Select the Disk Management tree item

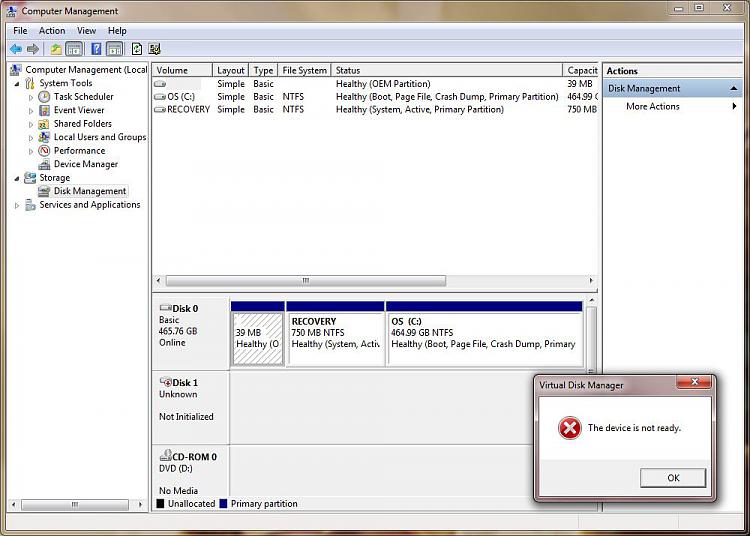click(90, 191)
